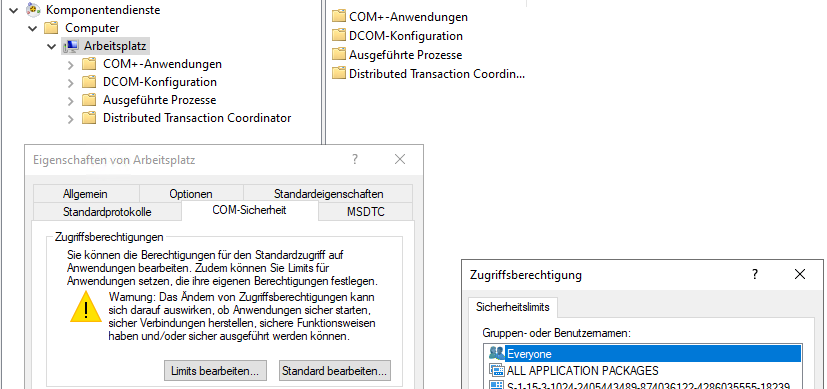Click help question mark in Zugriffsberechtigung dialog
The height and width of the screenshot is (389, 827).
[755, 274]
